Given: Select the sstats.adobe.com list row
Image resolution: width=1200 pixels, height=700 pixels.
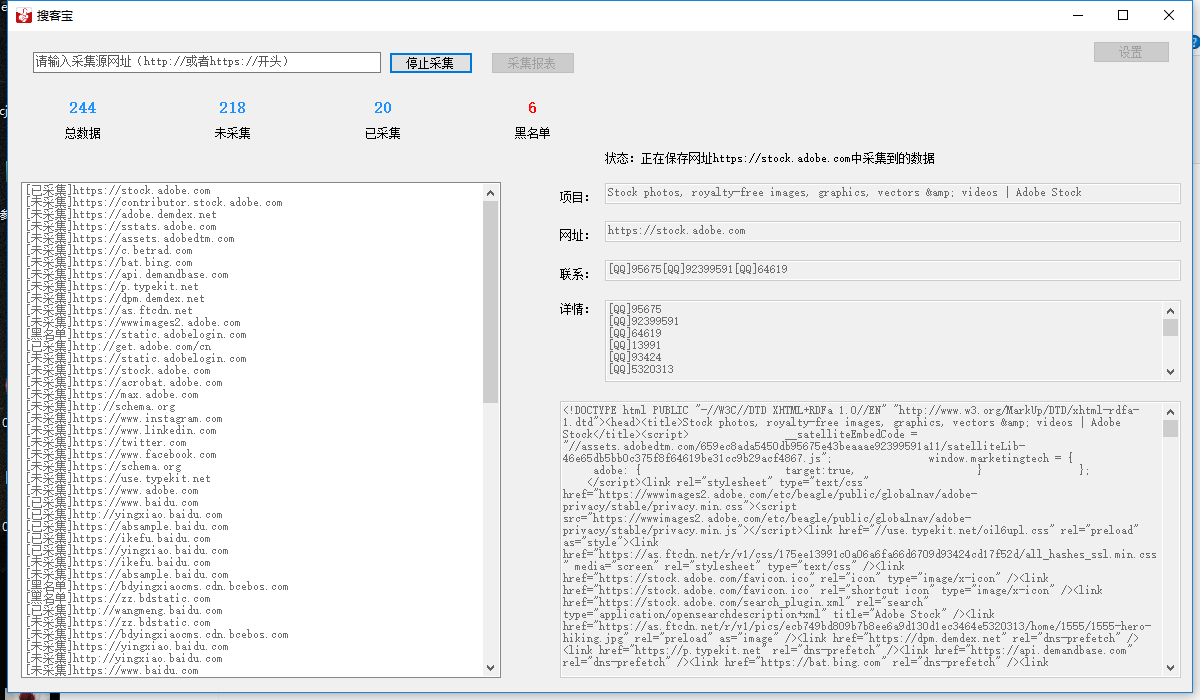Looking at the screenshot, I should (254, 226).
